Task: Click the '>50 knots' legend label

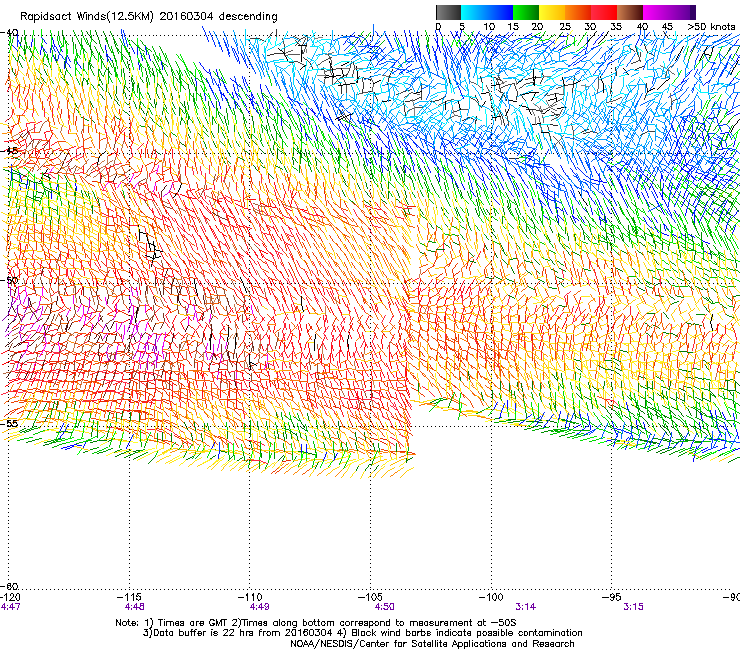Action: pos(711,27)
